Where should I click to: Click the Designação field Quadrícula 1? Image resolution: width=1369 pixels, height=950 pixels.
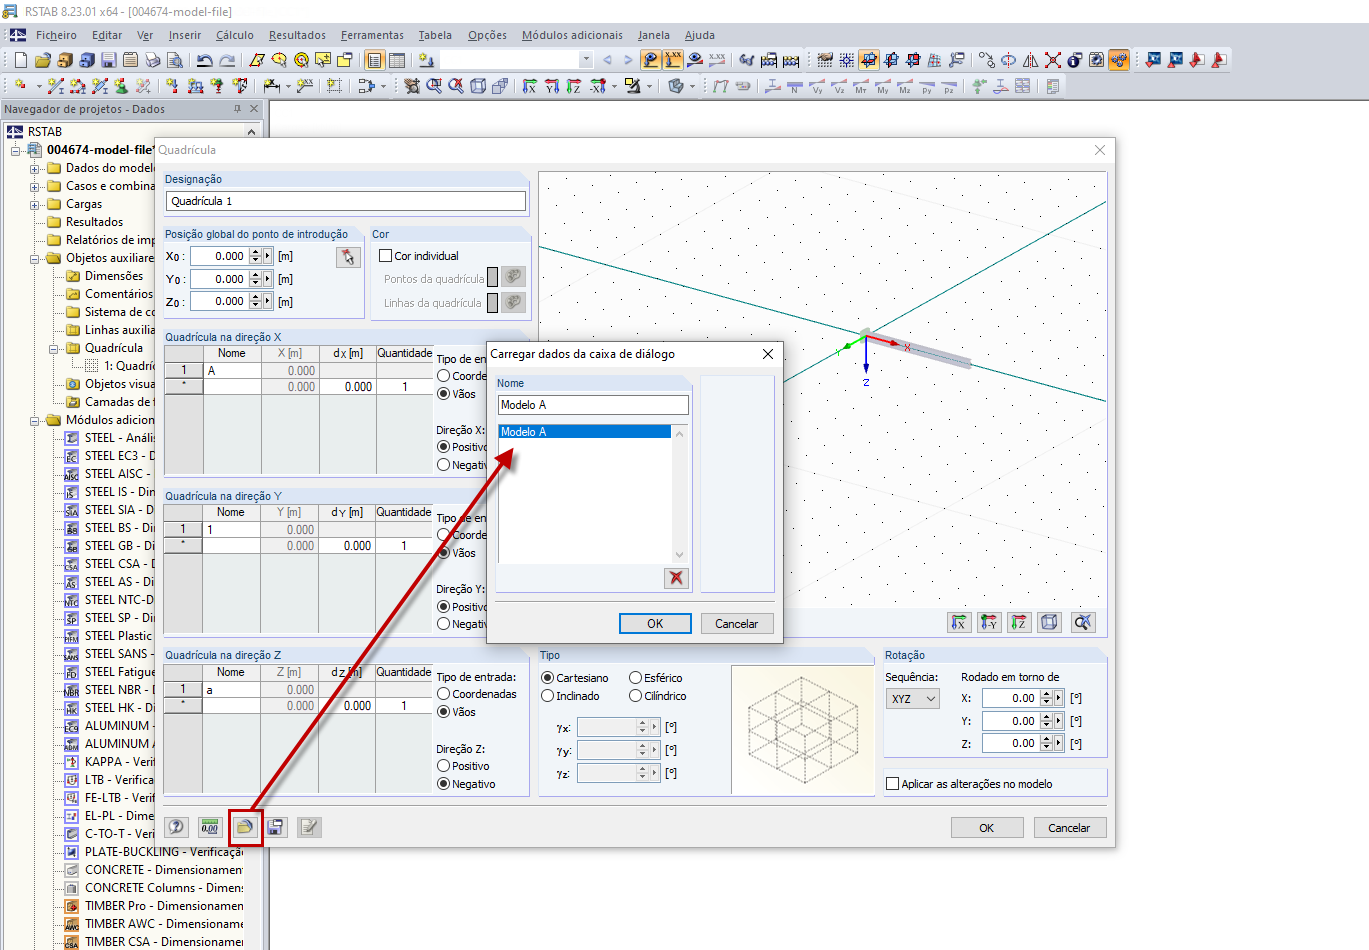(x=346, y=201)
